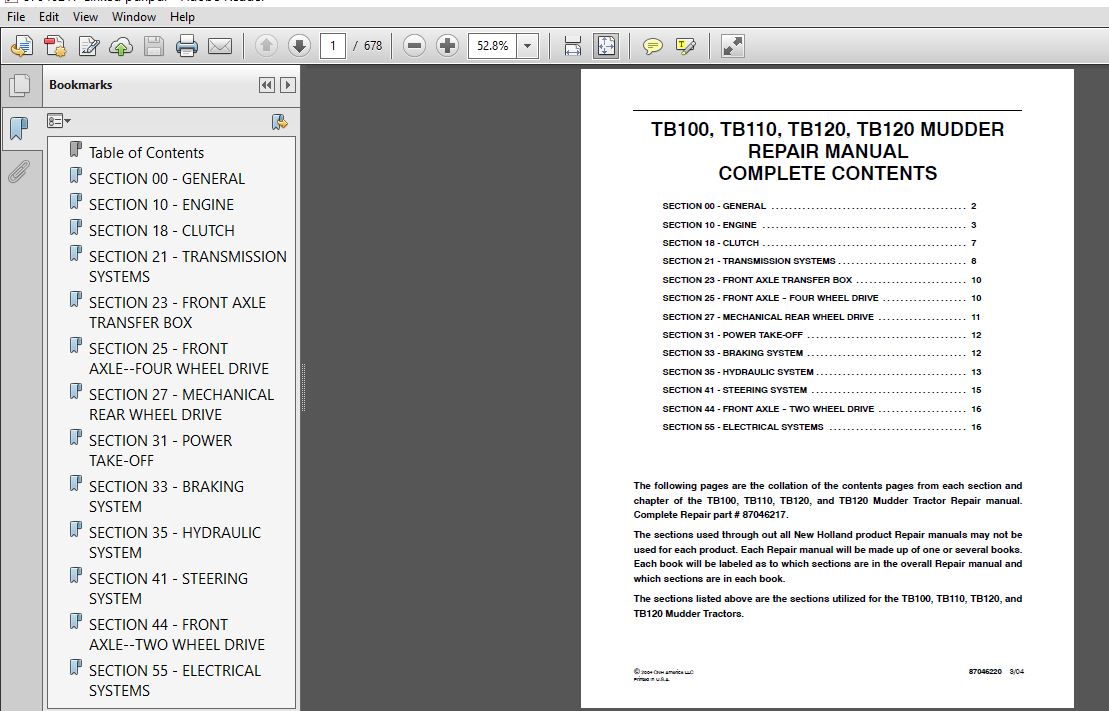Click SECTION 00 - GENERAL contents line in document

(819, 207)
